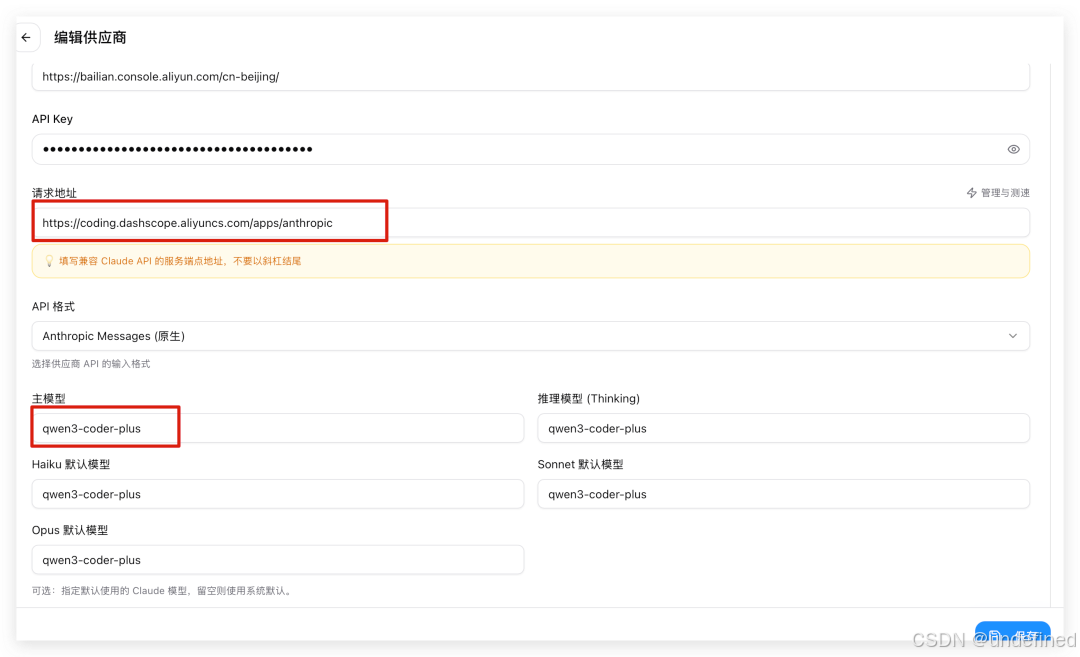Click the Haiku 默认模型 input field

[278, 494]
